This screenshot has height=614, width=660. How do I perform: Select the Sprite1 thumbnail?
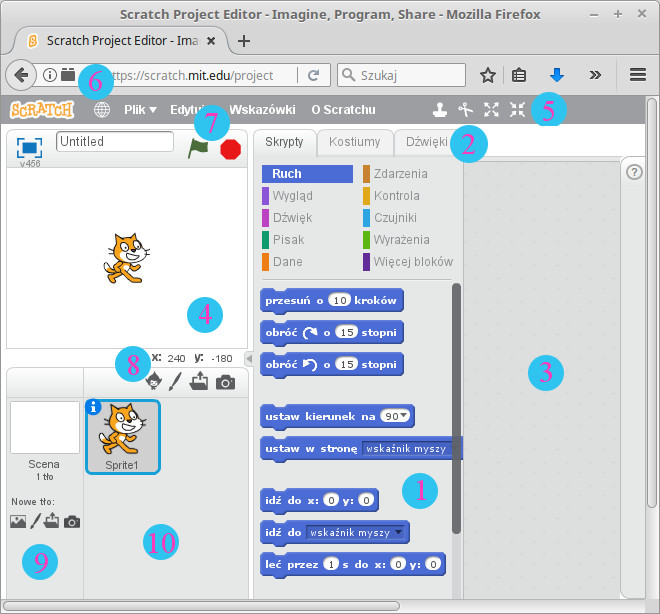(122, 437)
